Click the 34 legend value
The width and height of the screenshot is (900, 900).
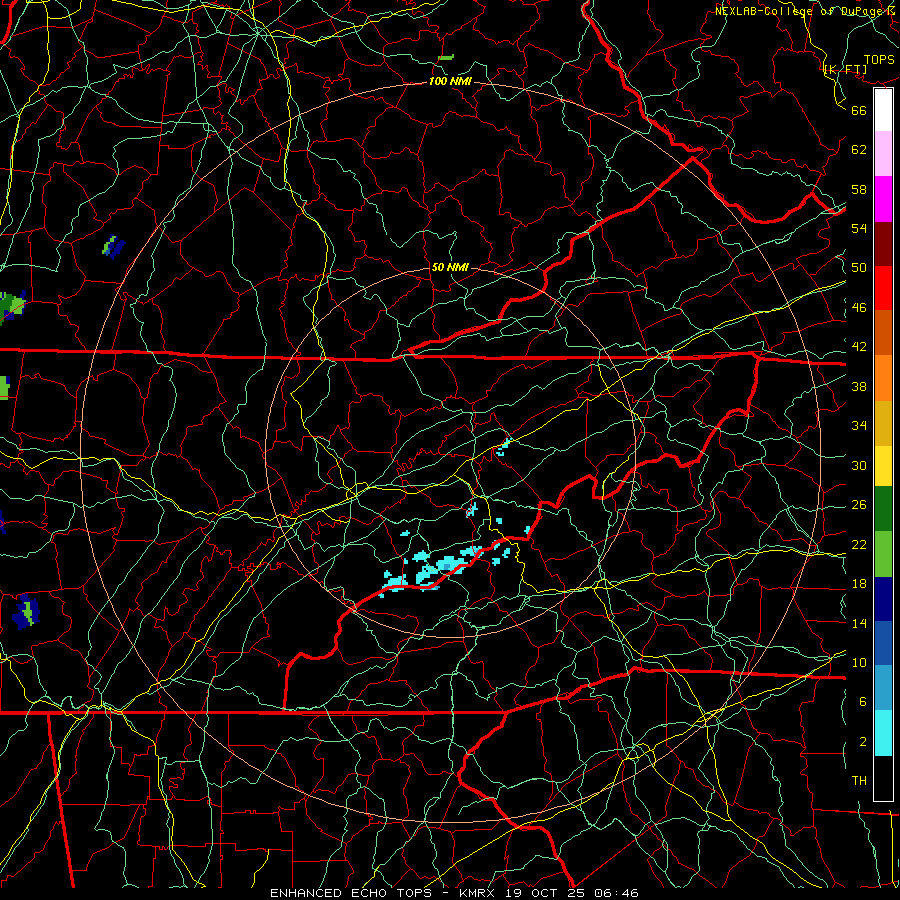(859, 426)
